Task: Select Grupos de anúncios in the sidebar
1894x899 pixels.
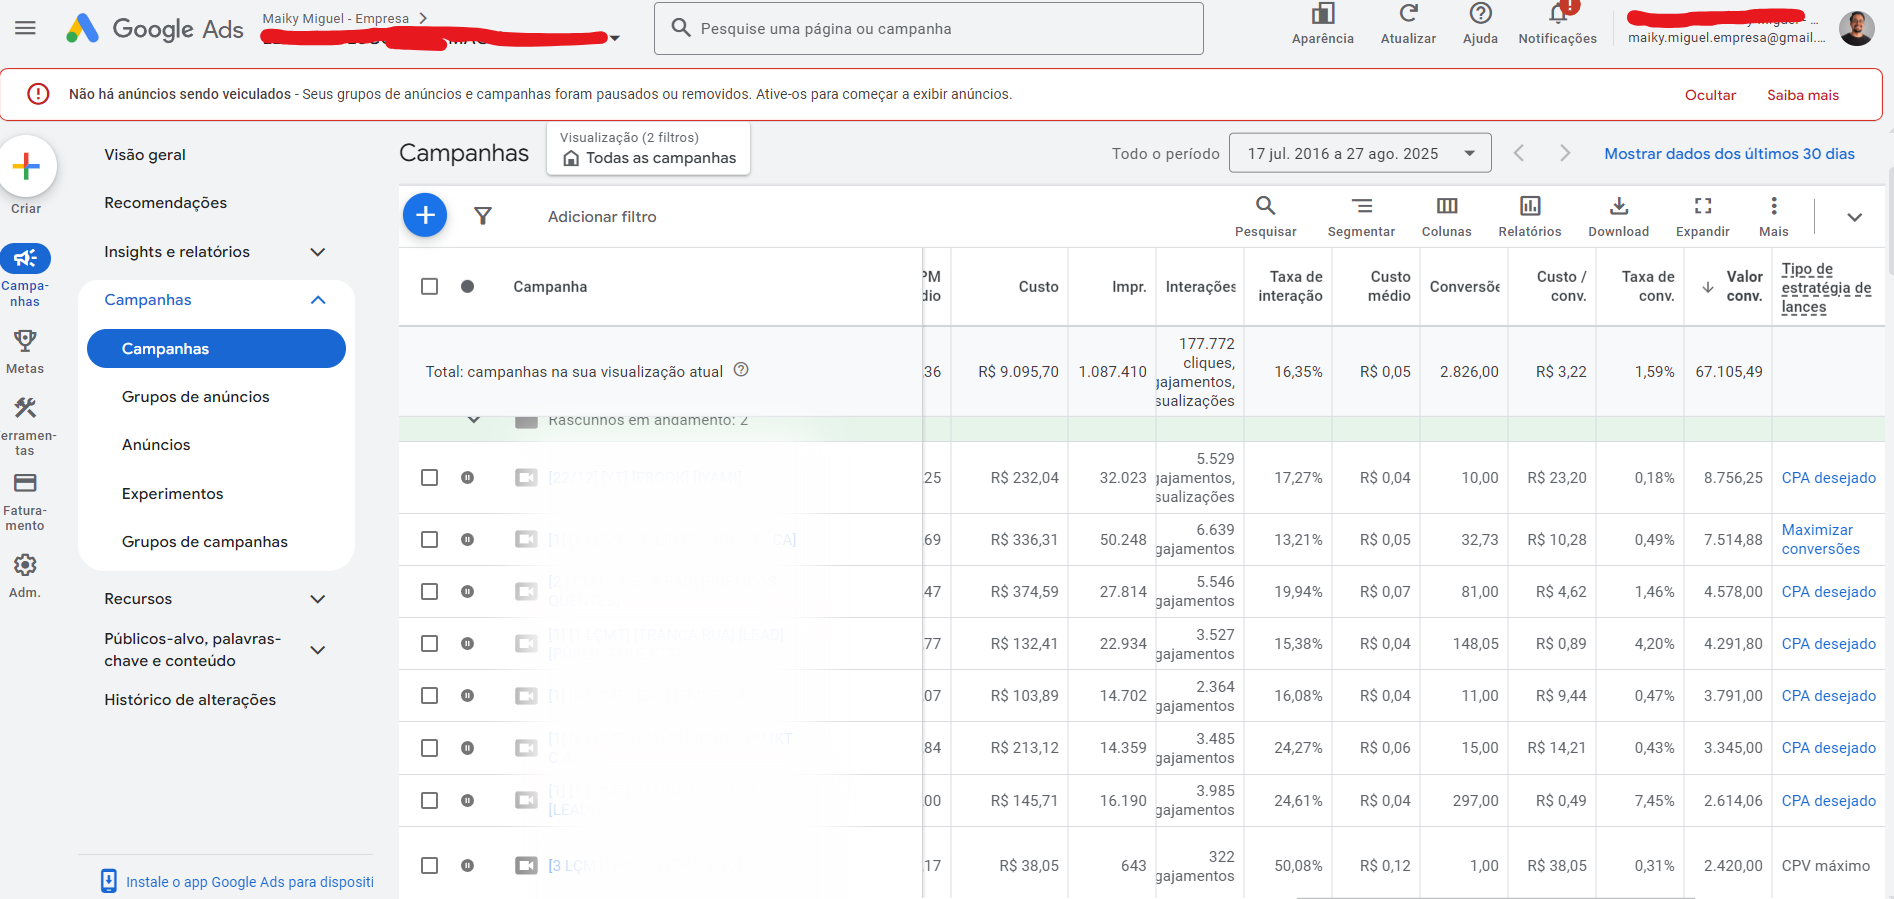Action: (x=196, y=397)
